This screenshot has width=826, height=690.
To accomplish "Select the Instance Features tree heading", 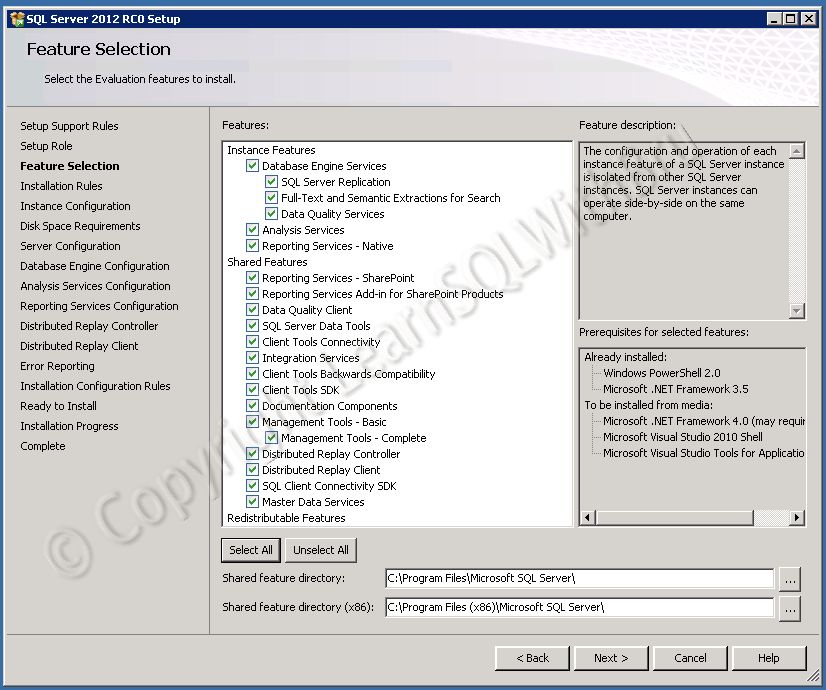I will pyautogui.click(x=271, y=150).
